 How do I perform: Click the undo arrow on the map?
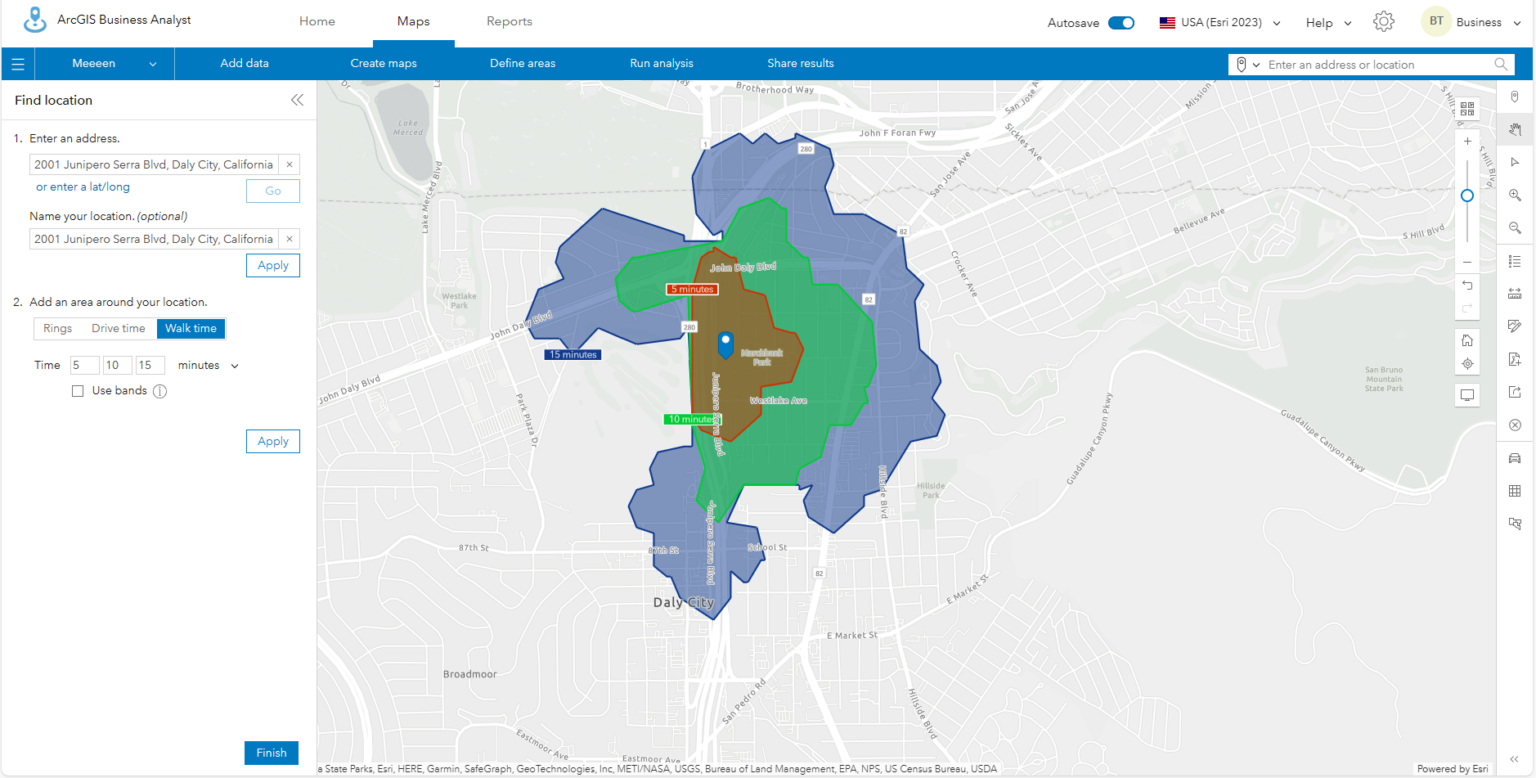click(x=1467, y=286)
